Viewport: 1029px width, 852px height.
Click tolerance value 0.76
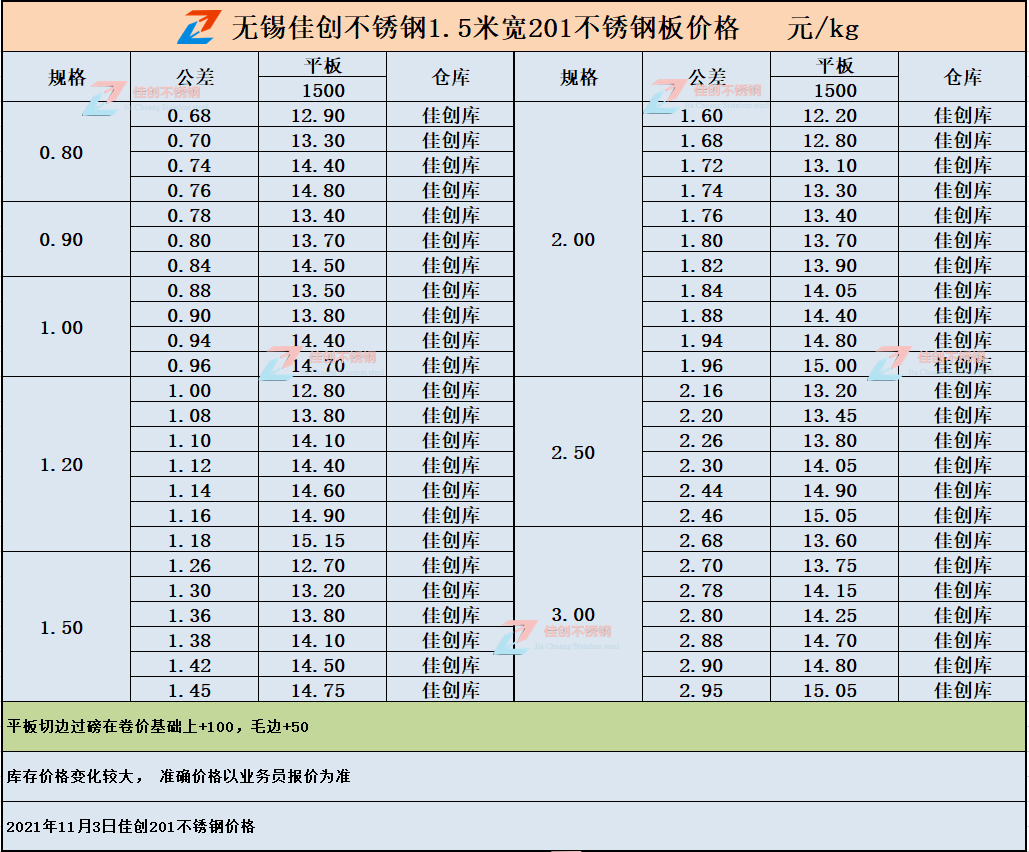189,190
